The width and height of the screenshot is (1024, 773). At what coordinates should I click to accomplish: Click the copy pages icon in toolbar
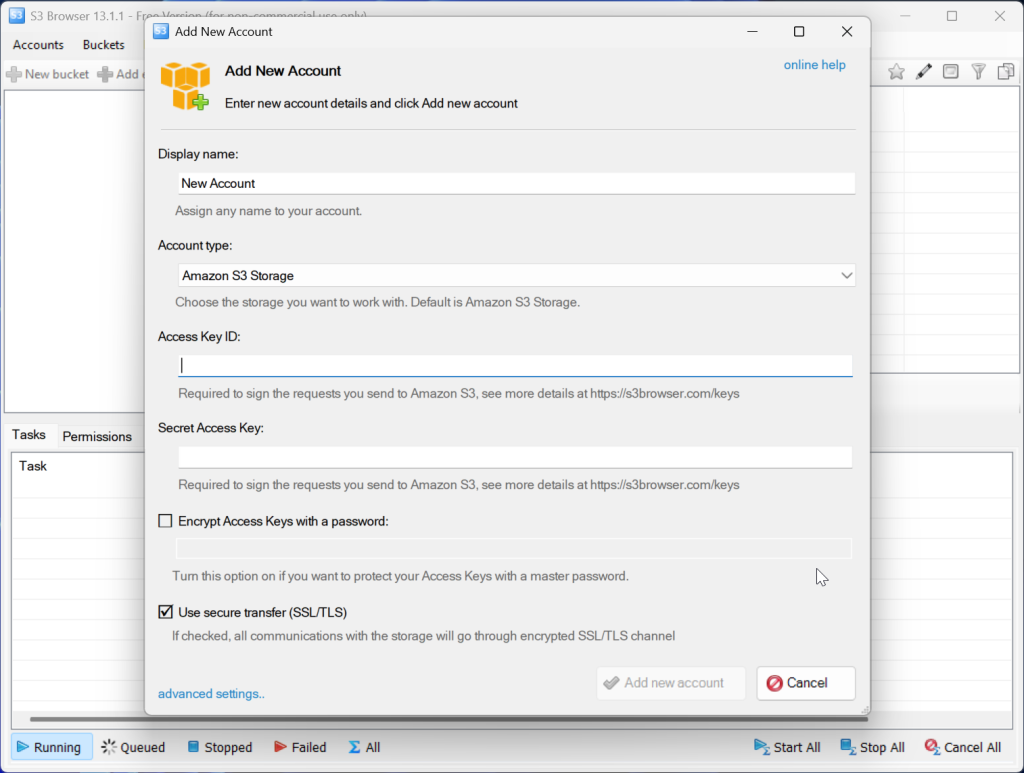click(1006, 72)
